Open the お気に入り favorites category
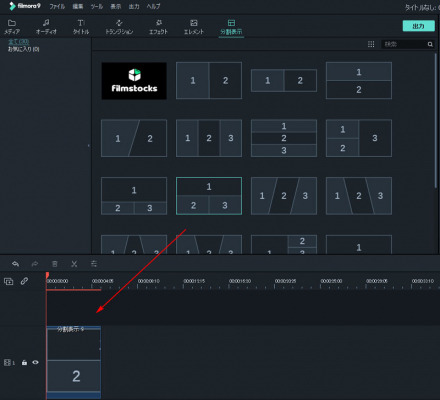This screenshot has height=400, width=440. (x=23, y=49)
